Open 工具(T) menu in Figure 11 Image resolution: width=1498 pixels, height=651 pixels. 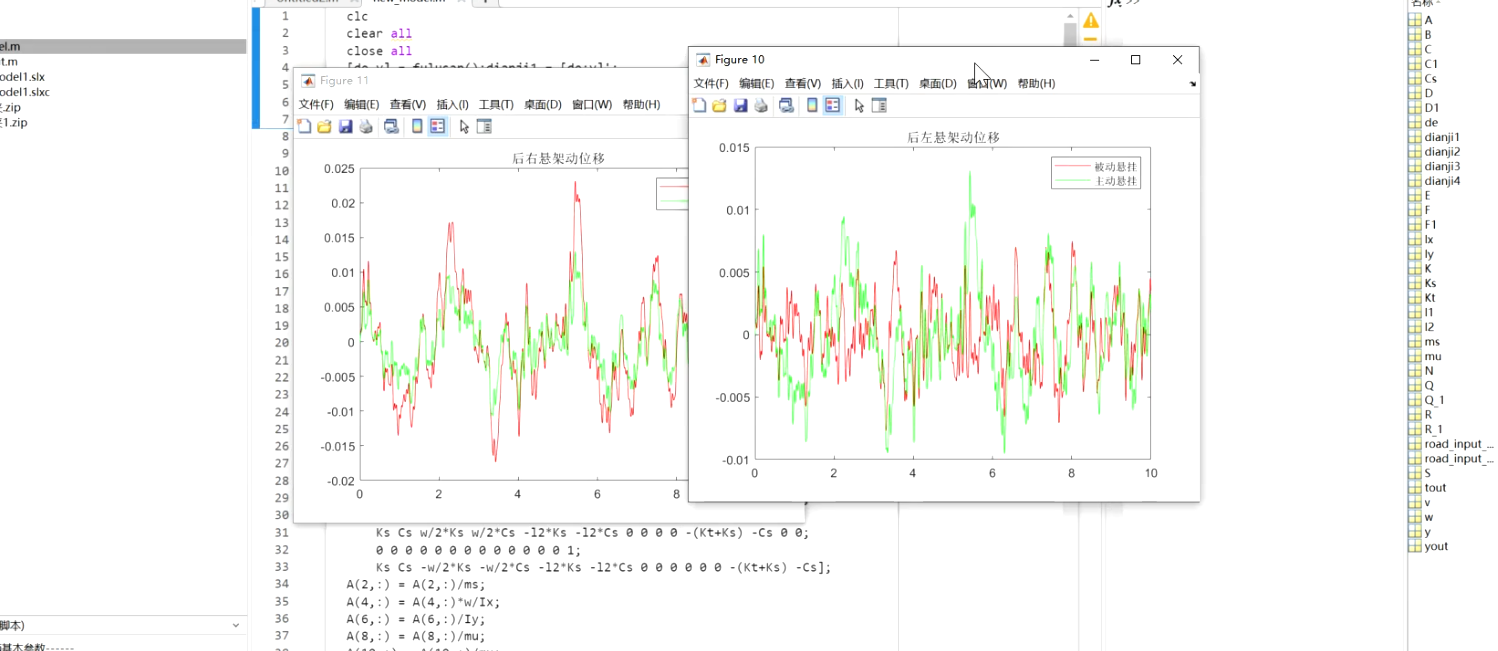(495, 105)
